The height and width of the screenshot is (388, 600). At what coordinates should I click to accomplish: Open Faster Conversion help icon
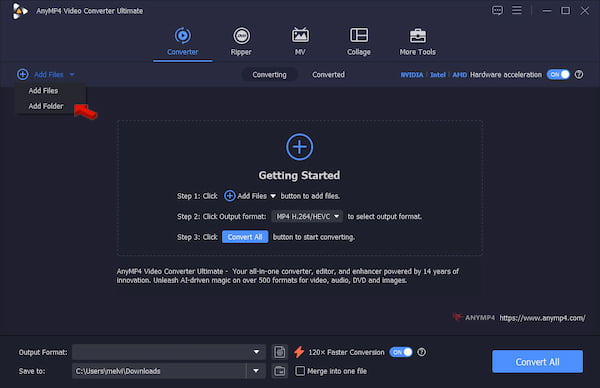421,352
